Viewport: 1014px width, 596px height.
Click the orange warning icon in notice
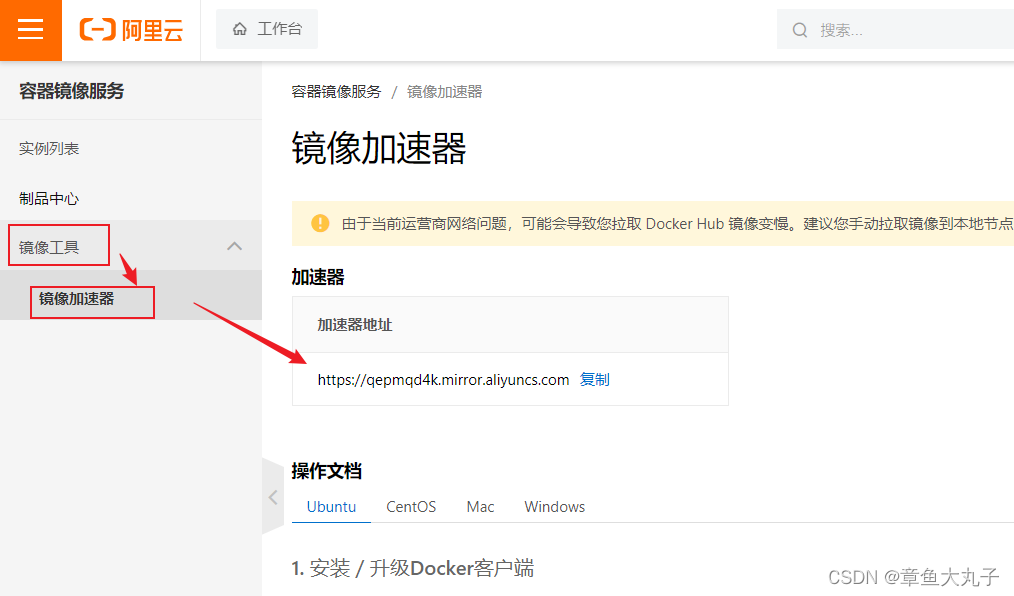[320, 223]
